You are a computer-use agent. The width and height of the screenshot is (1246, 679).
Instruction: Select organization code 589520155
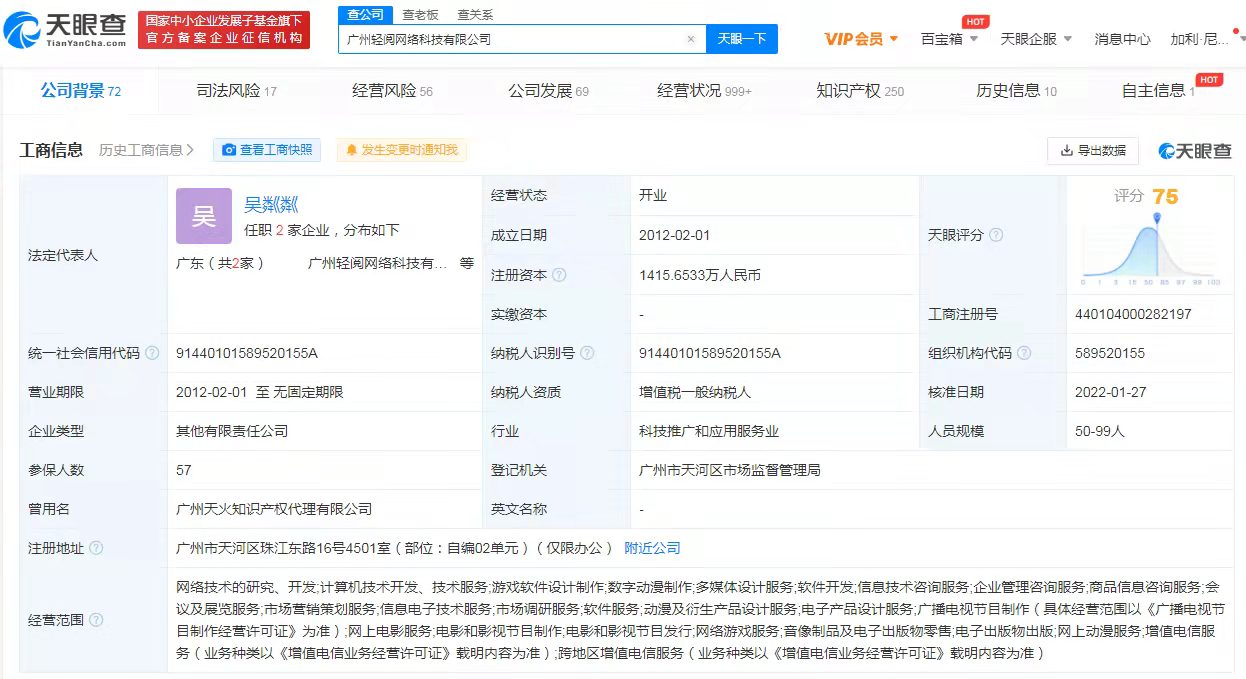tap(1110, 353)
